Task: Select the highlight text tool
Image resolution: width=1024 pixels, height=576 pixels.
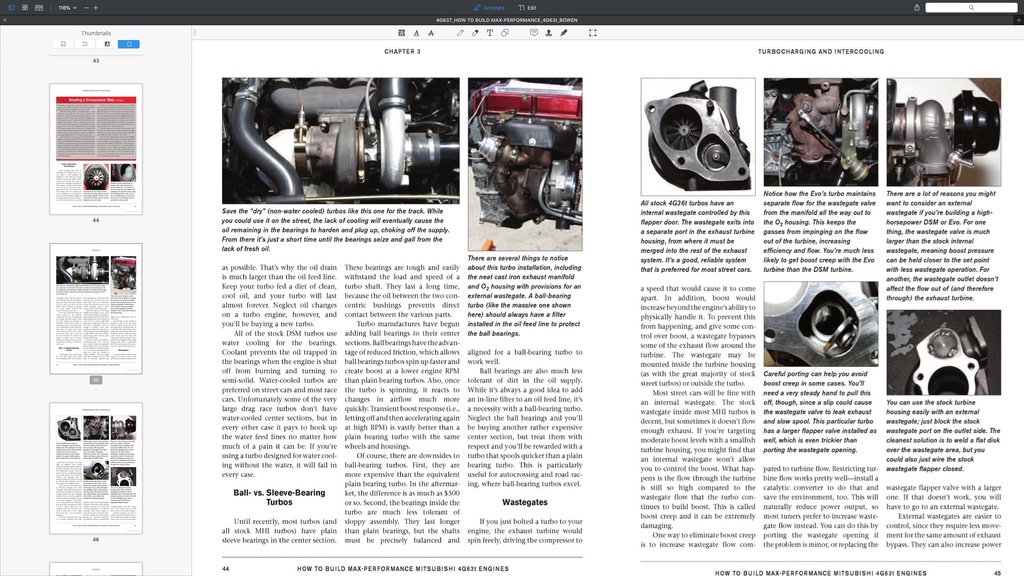Action: point(401,33)
